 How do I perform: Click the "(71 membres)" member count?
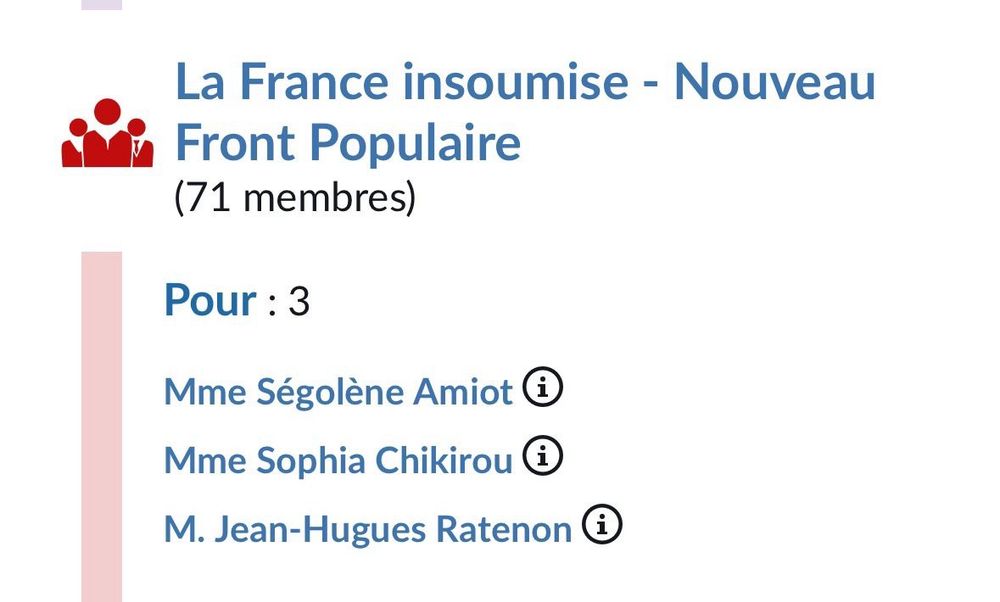(295, 197)
